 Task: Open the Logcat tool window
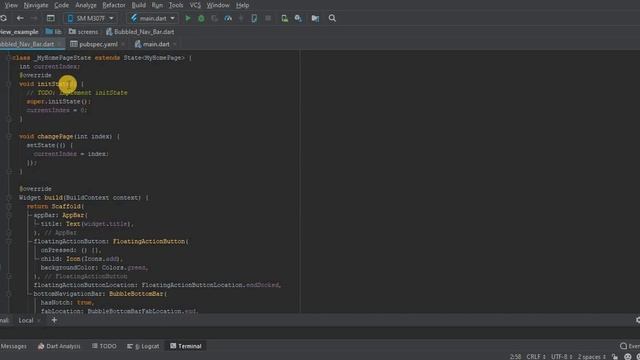[x=143, y=346]
